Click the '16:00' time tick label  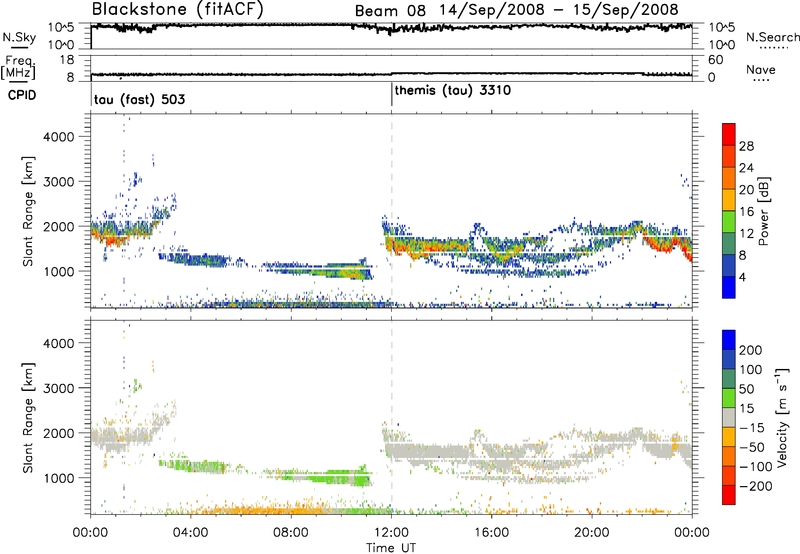[x=491, y=533]
